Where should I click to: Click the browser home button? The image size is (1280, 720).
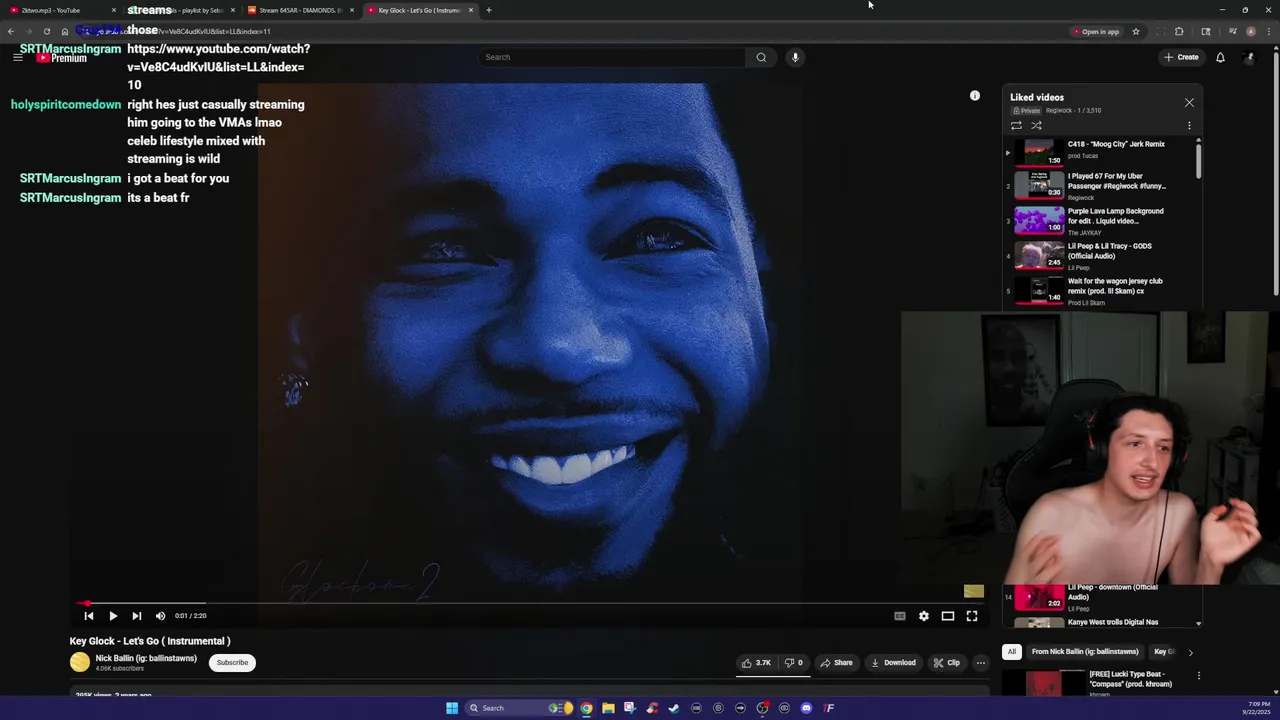click(65, 31)
